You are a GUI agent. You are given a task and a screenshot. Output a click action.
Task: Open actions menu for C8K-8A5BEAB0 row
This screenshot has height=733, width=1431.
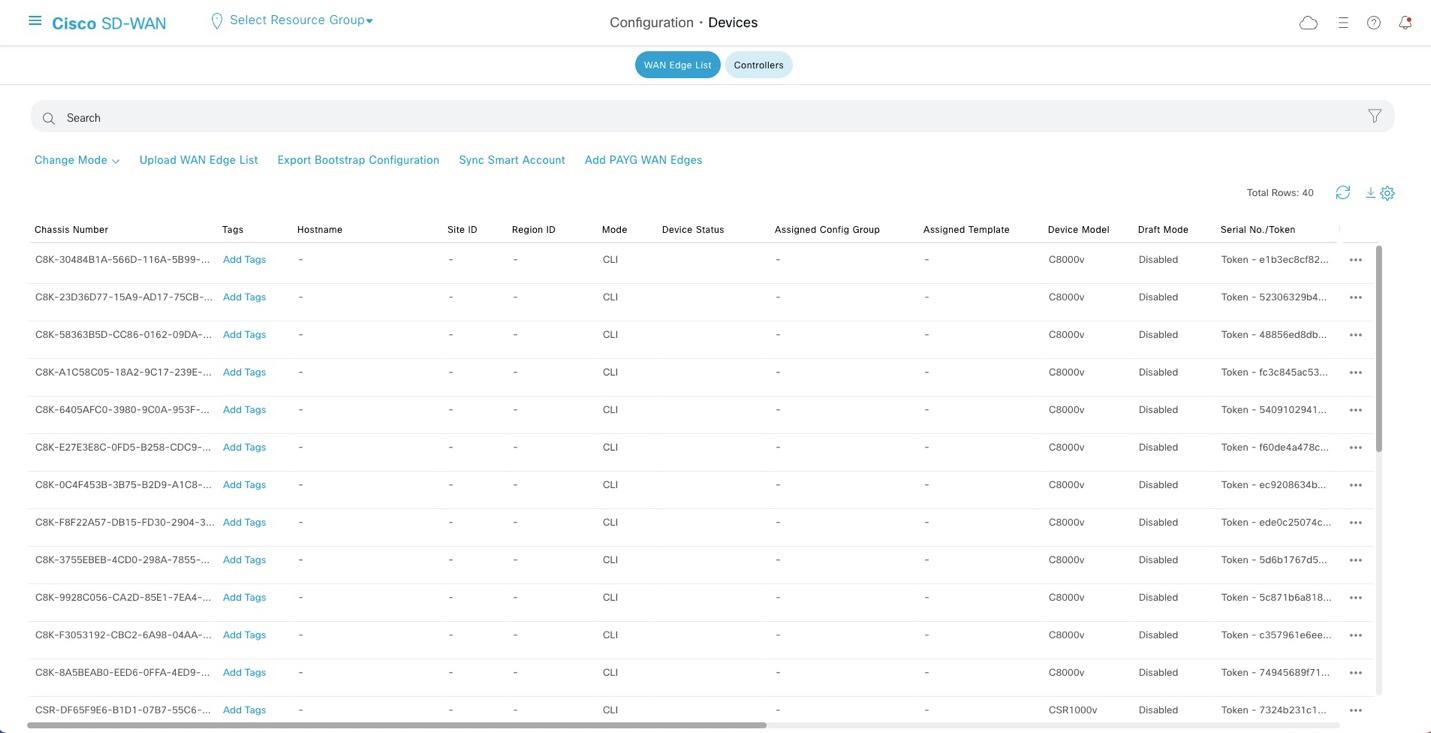click(x=1355, y=672)
